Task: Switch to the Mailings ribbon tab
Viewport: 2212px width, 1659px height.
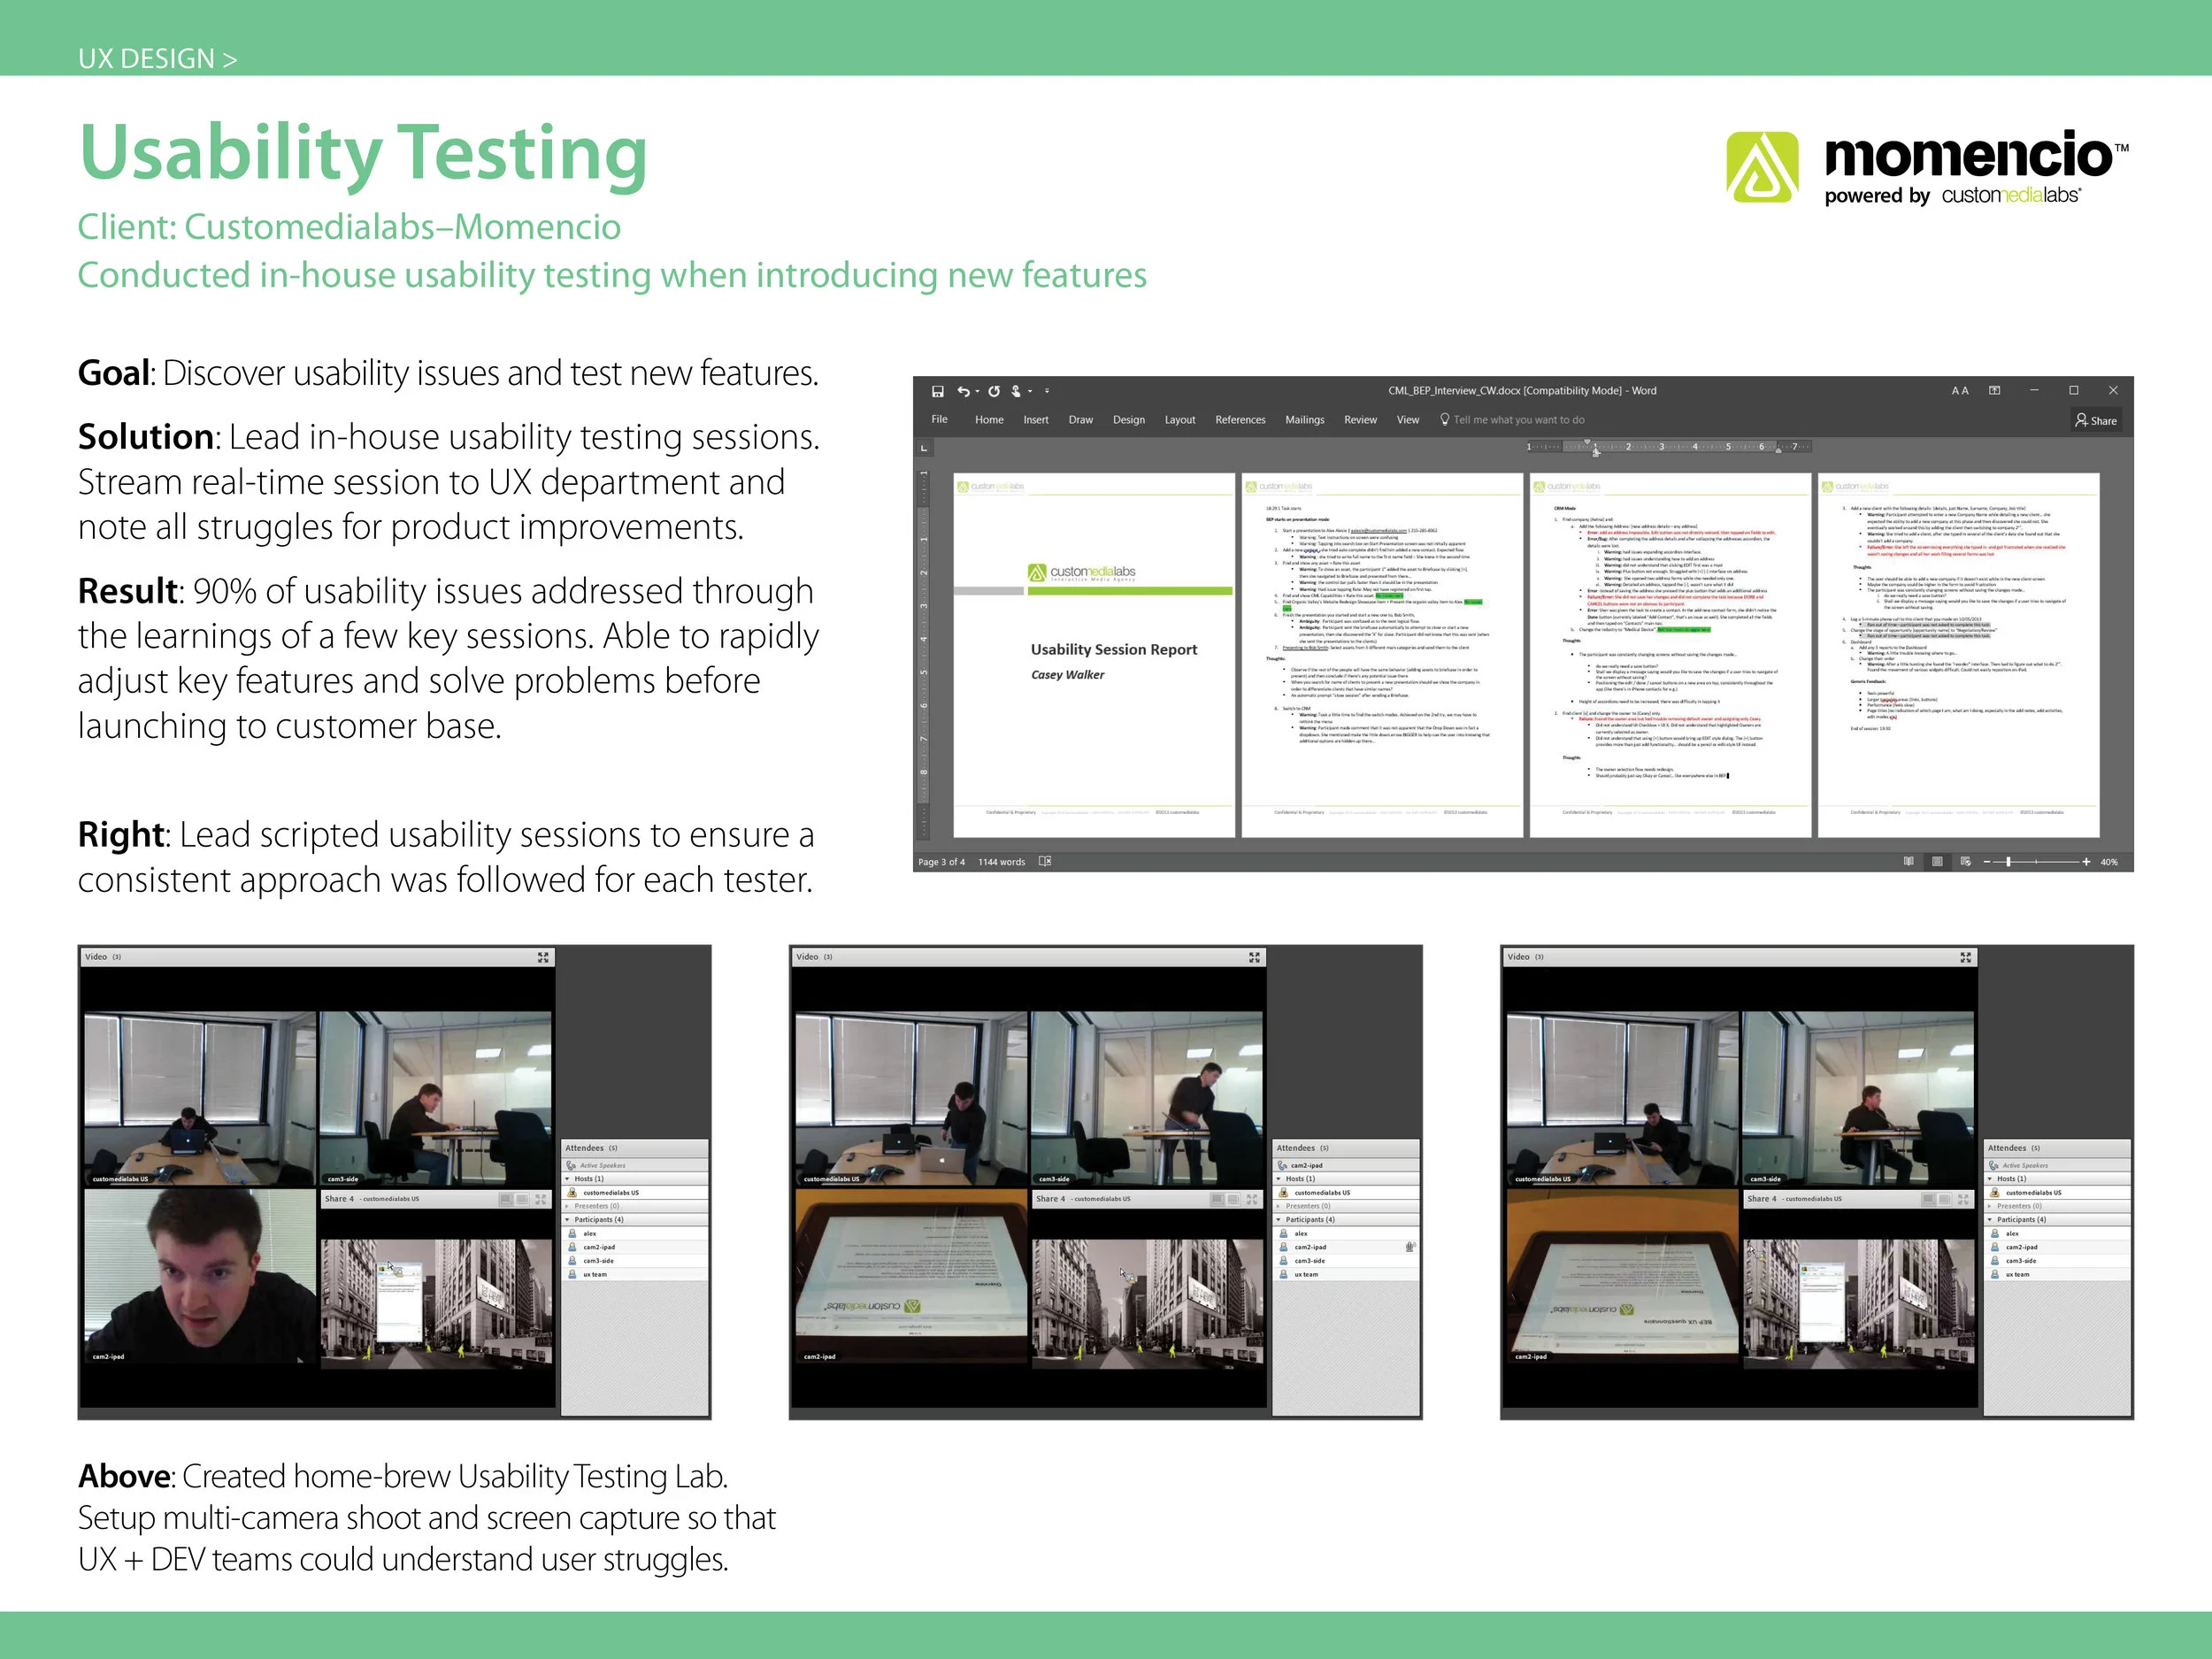Action: [1304, 420]
